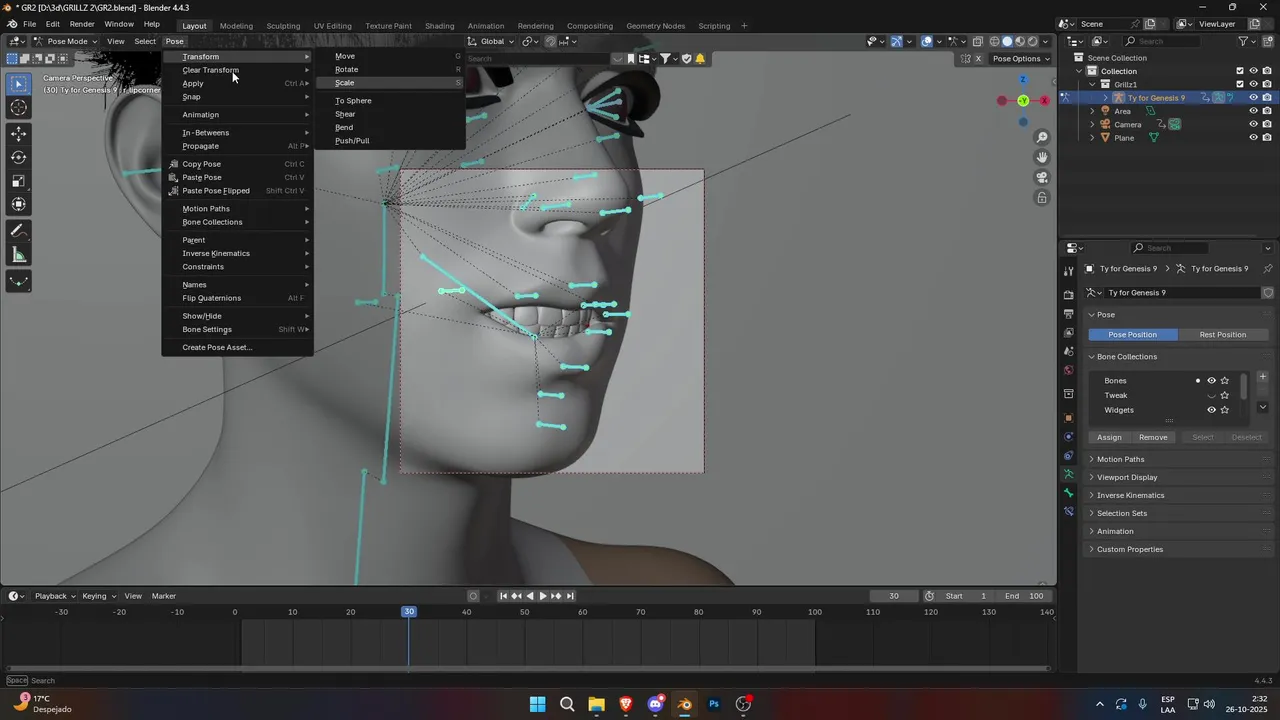Click the pan hand viewport gizmo
Viewport: 1280px width, 720px height.
coord(1042,157)
